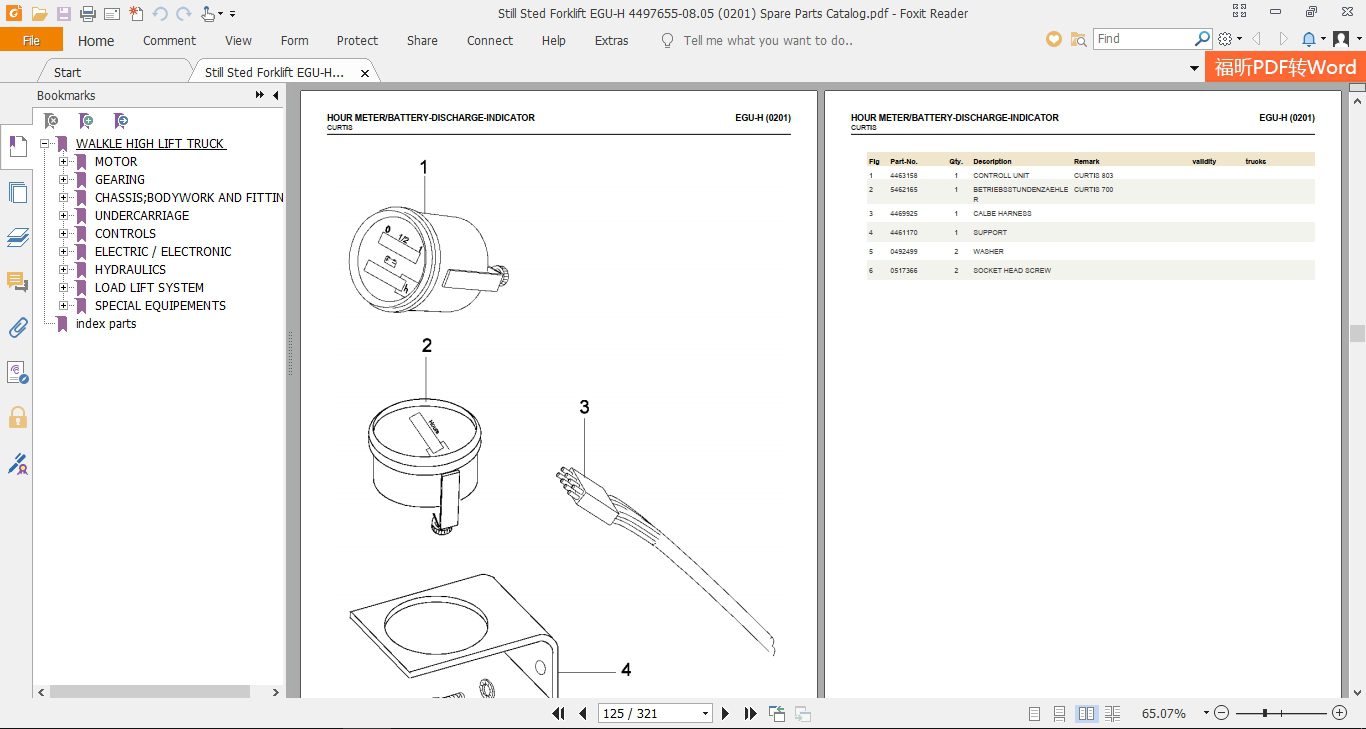Image resolution: width=1366 pixels, height=729 pixels.
Task: Open the Help ribbon tab
Action: (x=553, y=41)
